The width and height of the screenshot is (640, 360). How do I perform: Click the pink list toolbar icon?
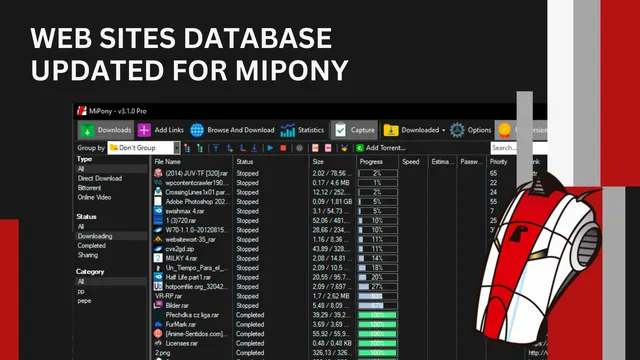(328, 148)
